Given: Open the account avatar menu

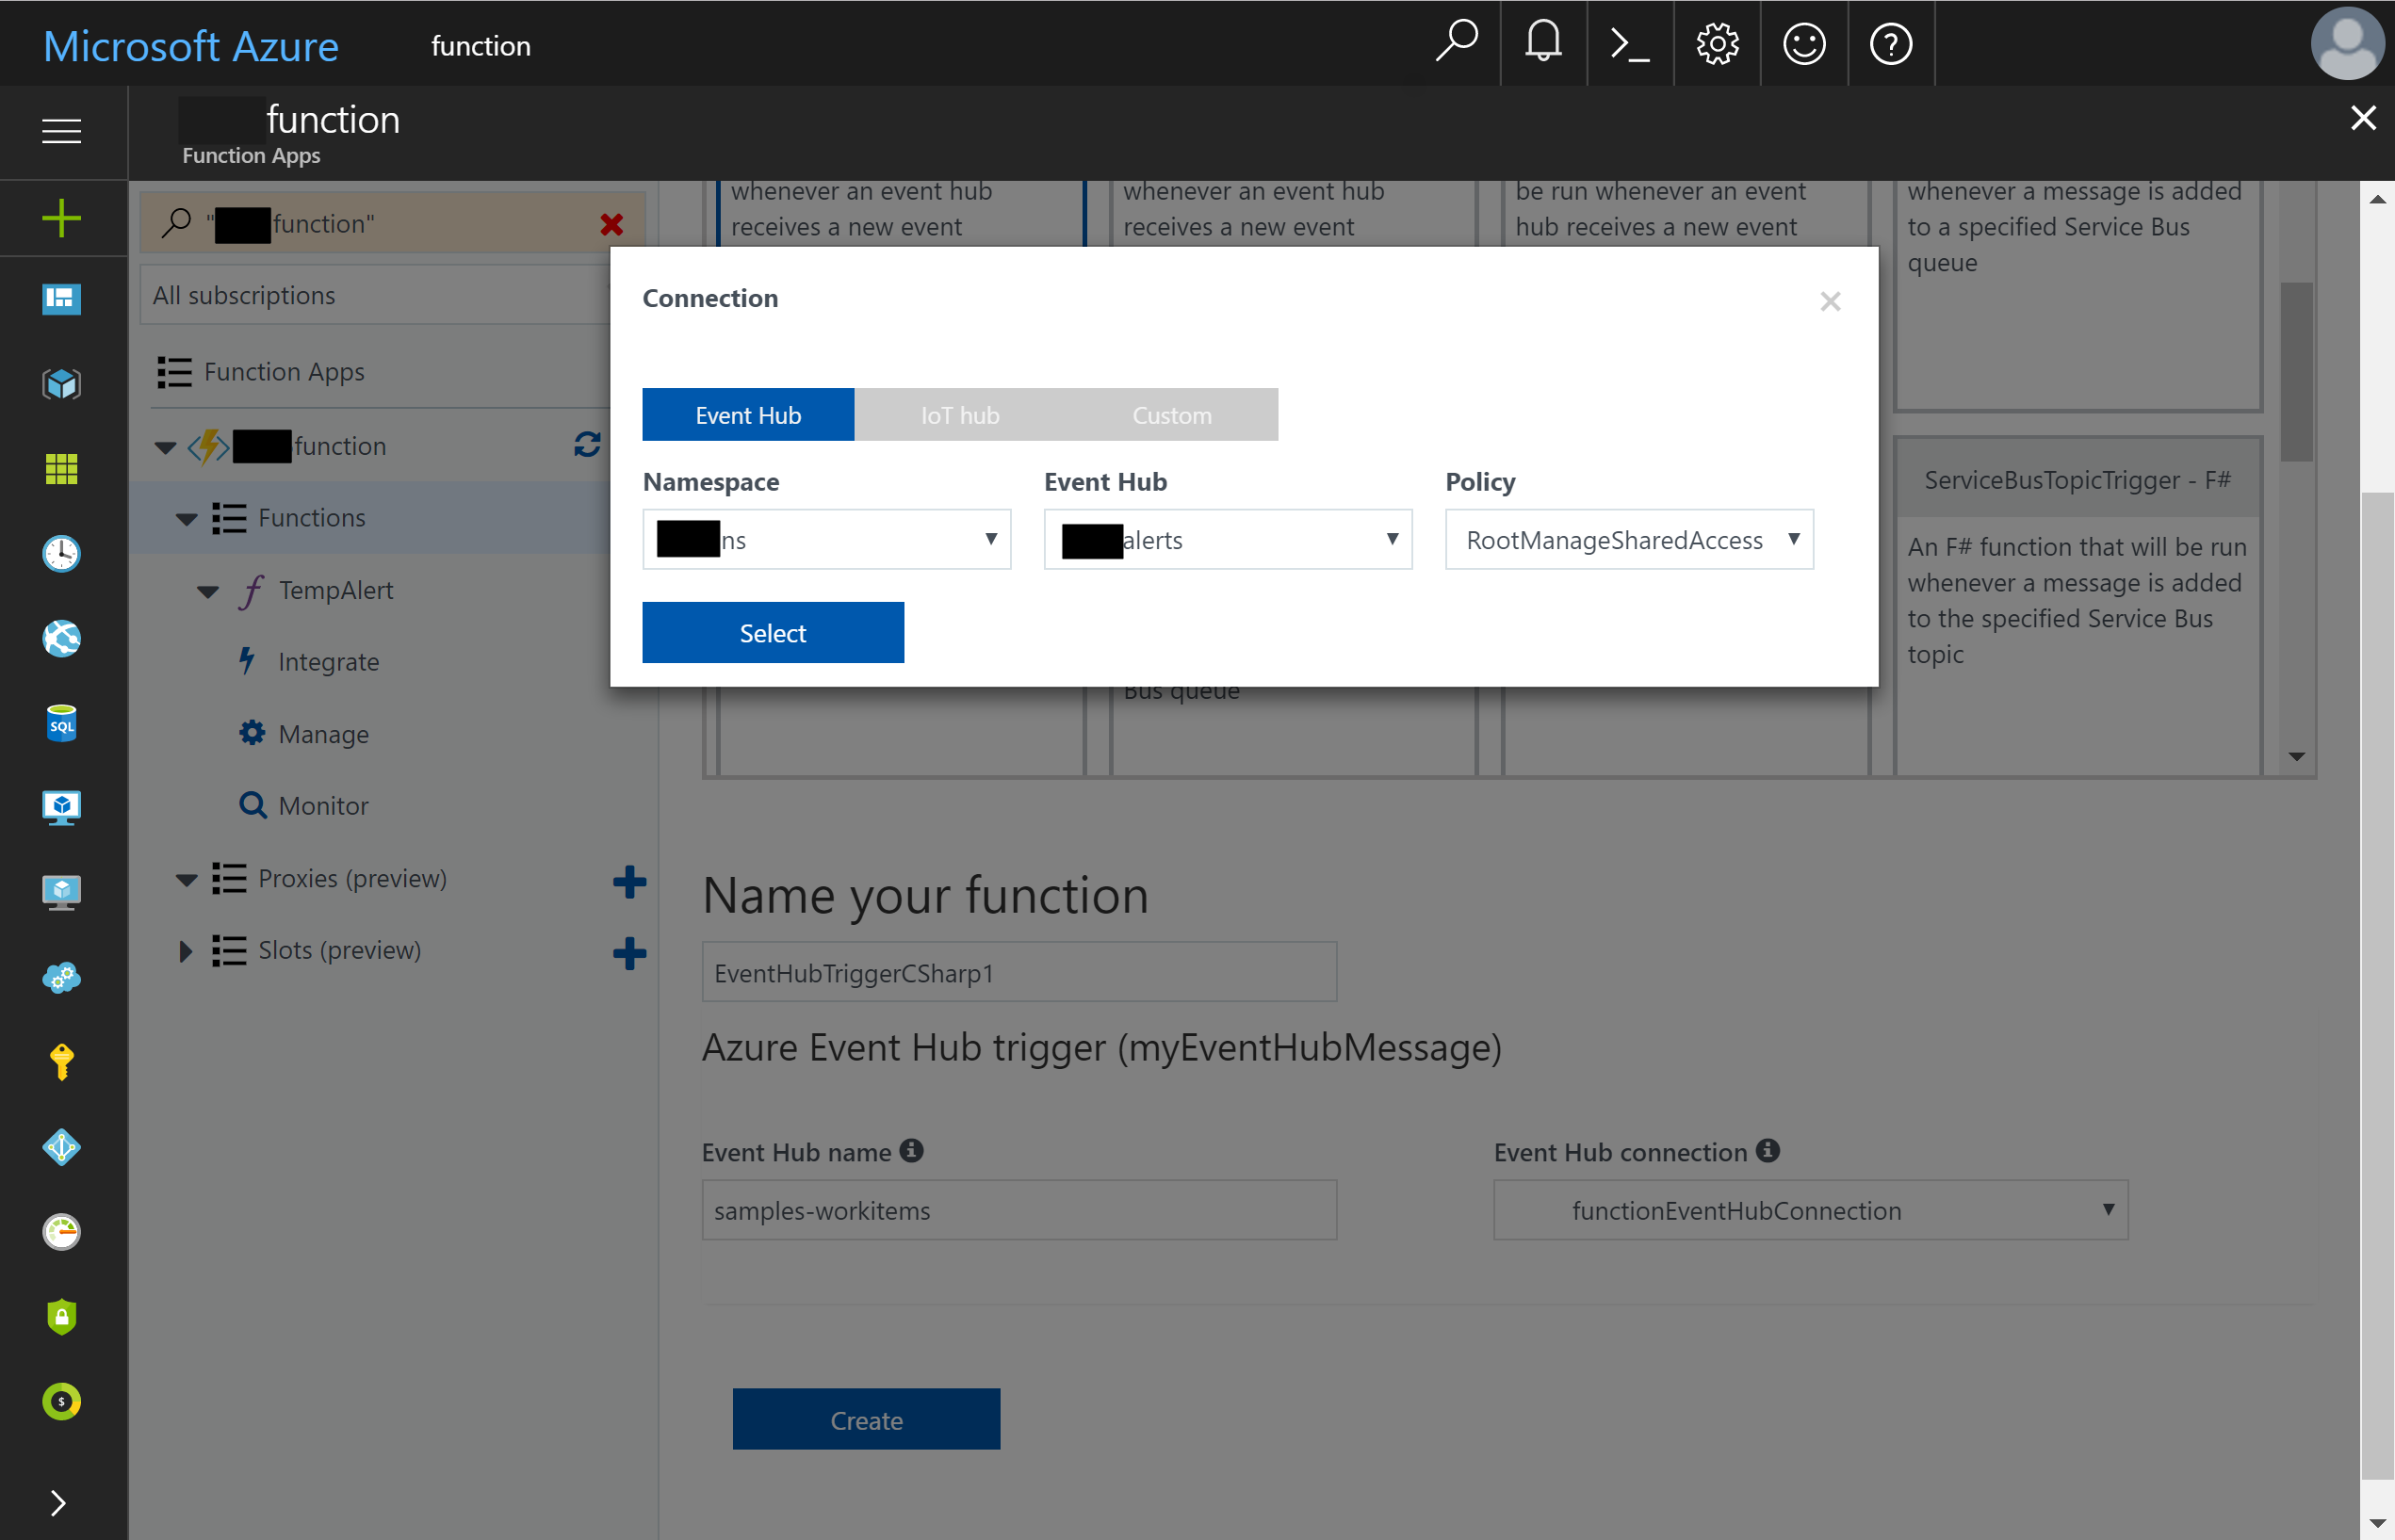Looking at the screenshot, I should (x=2347, y=44).
